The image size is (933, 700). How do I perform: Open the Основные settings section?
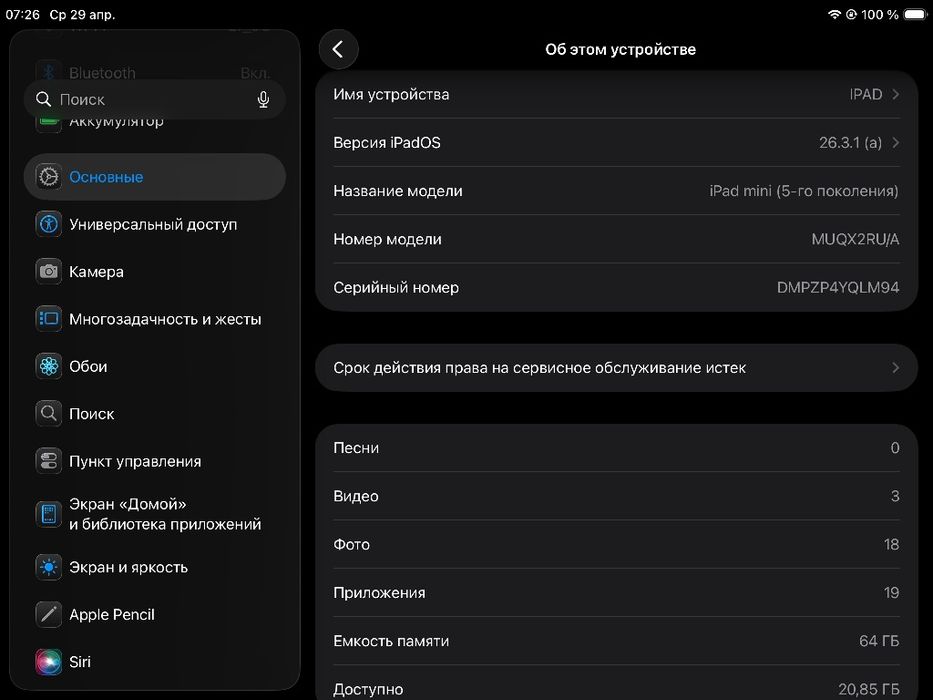[x=155, y=177]
